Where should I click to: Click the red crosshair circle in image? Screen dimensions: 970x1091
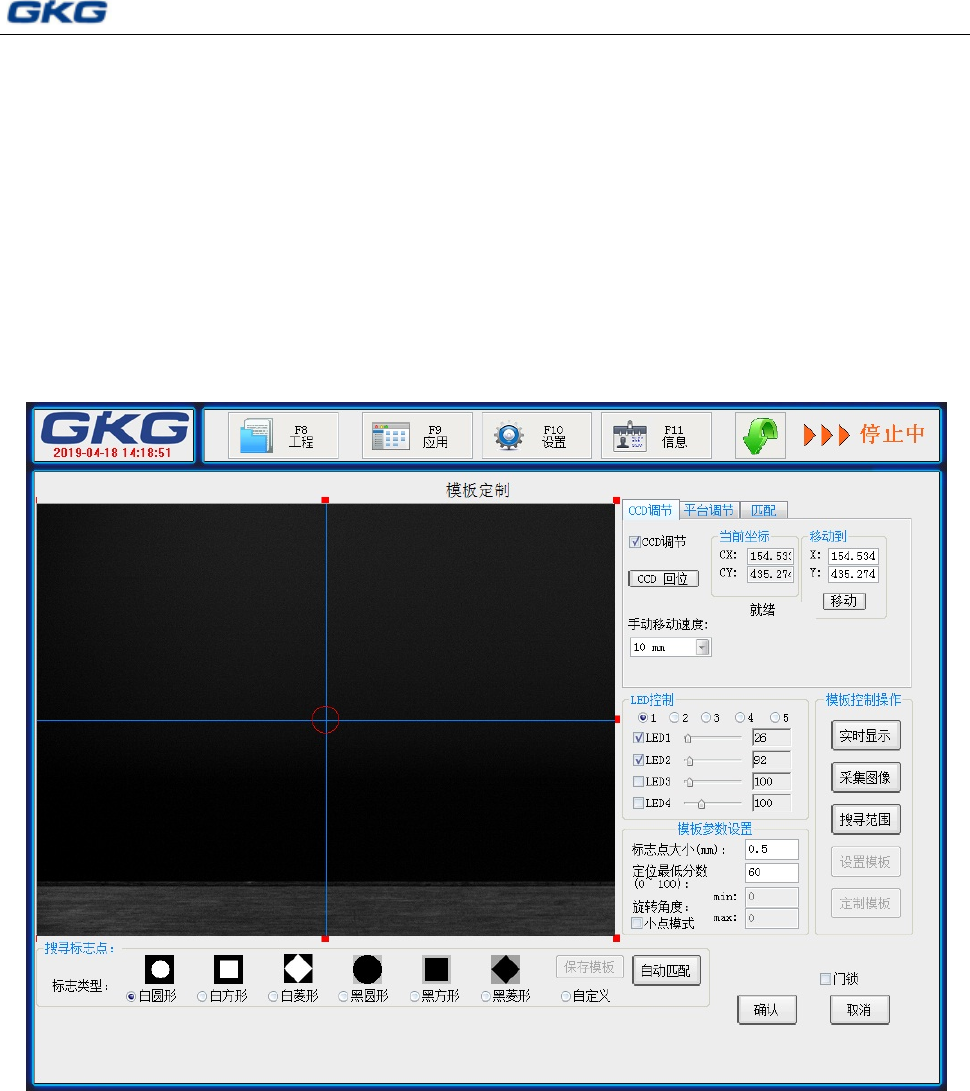[x=325, y=719]
